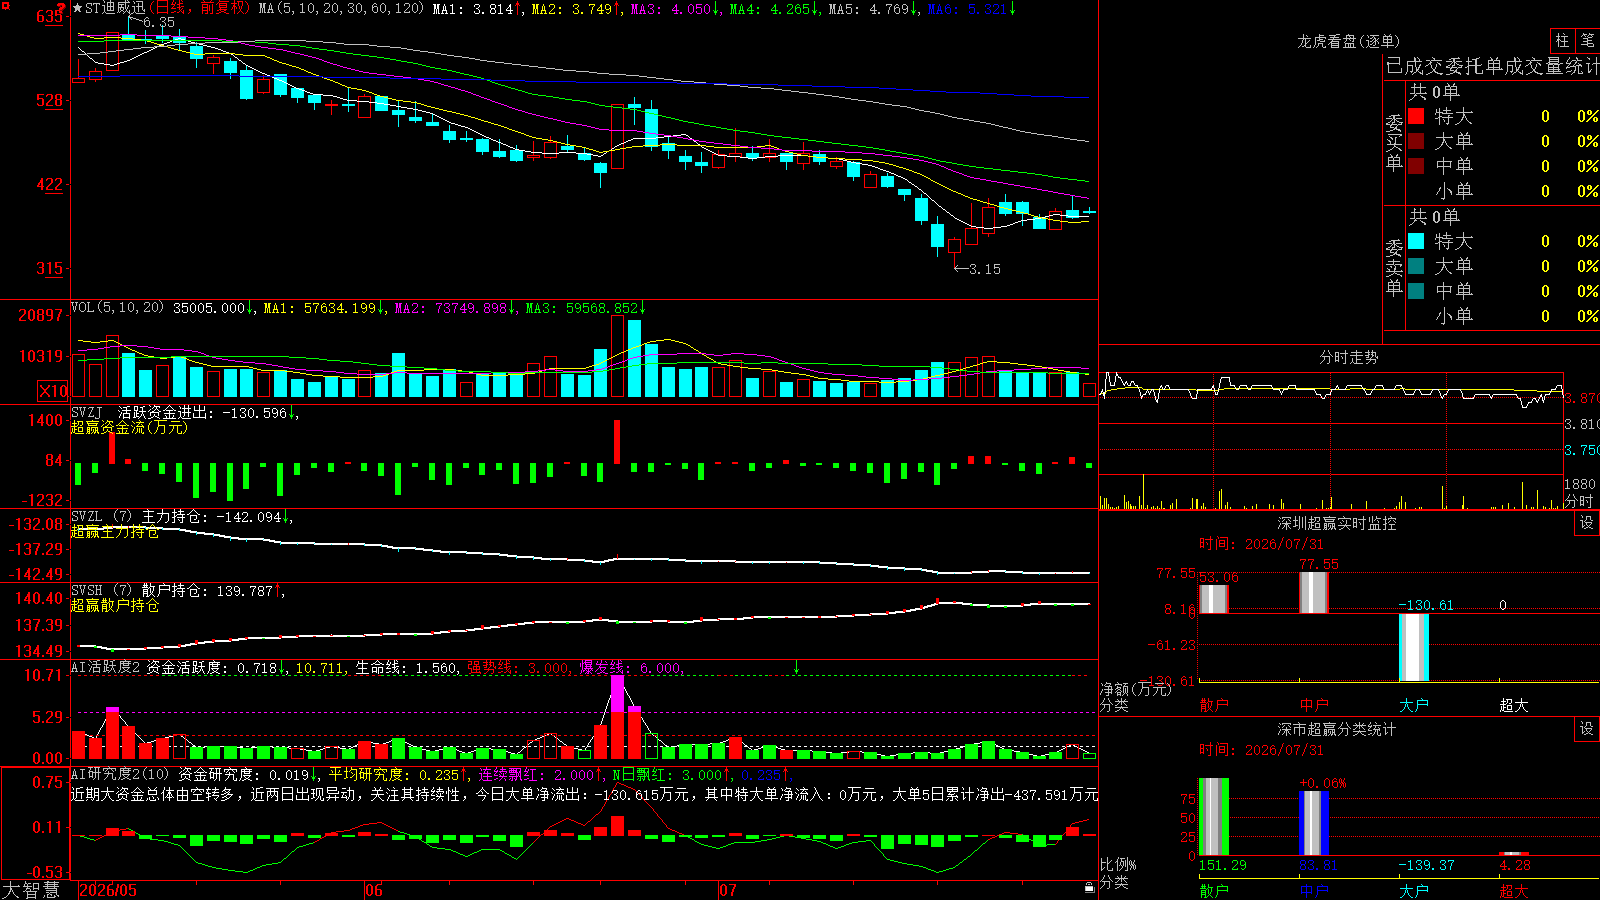Image resolution: width=1600 pixels, height=900 pixels.
Task: Select 大户 category in 深圳超赢实时监控
Action: pyautogui.click(x=1414, y=705)
